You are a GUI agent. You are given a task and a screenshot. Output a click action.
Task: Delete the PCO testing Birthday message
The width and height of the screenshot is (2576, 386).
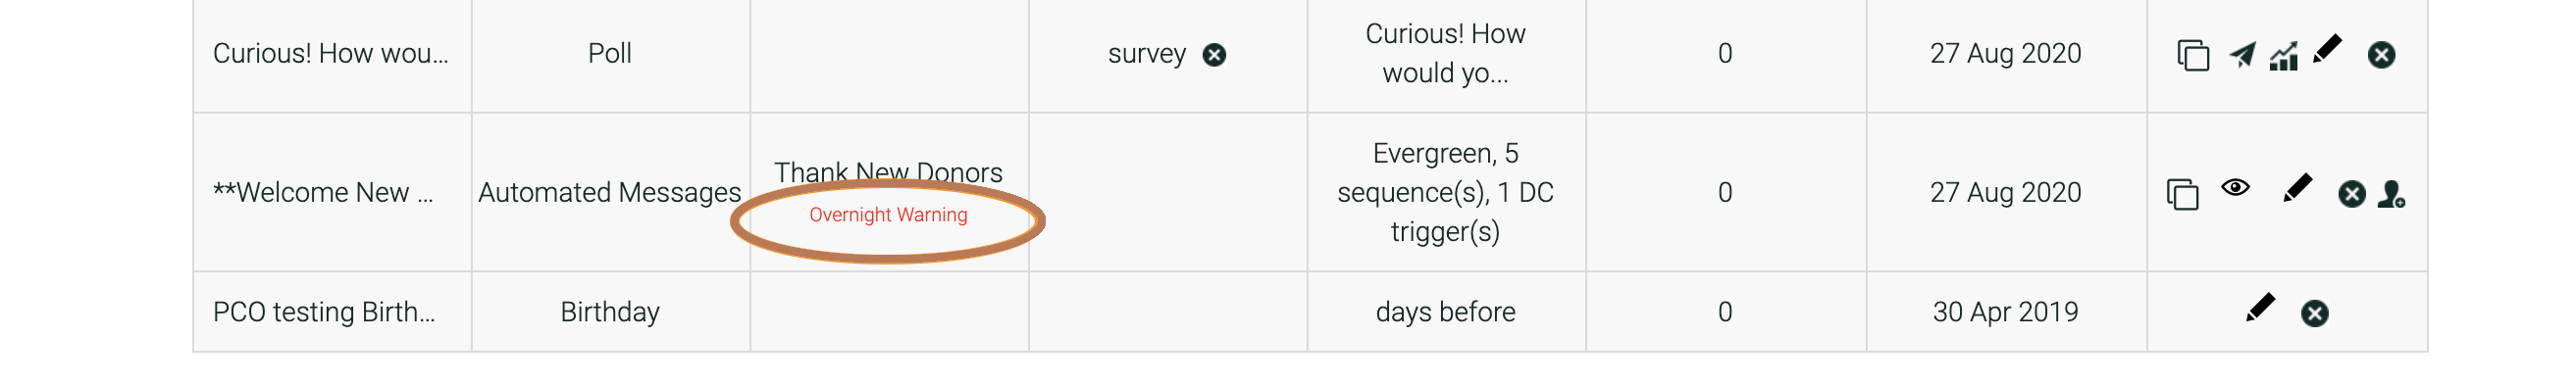[2314, 314]
